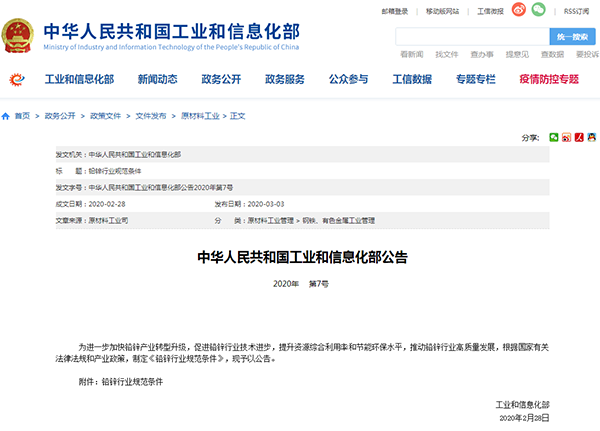This screenshot has width=600, height=431.
Task: Click the Weibo icon in header
Action: [518, 11]
